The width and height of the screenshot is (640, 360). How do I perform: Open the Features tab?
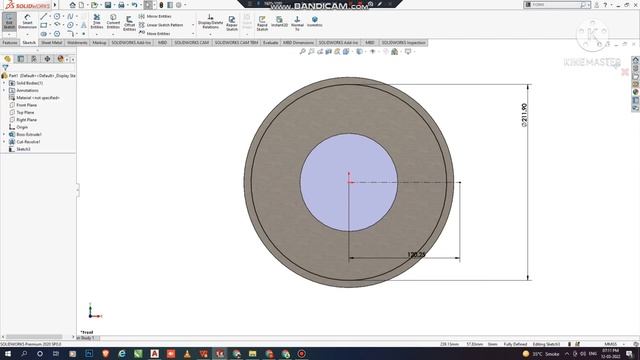10,42
